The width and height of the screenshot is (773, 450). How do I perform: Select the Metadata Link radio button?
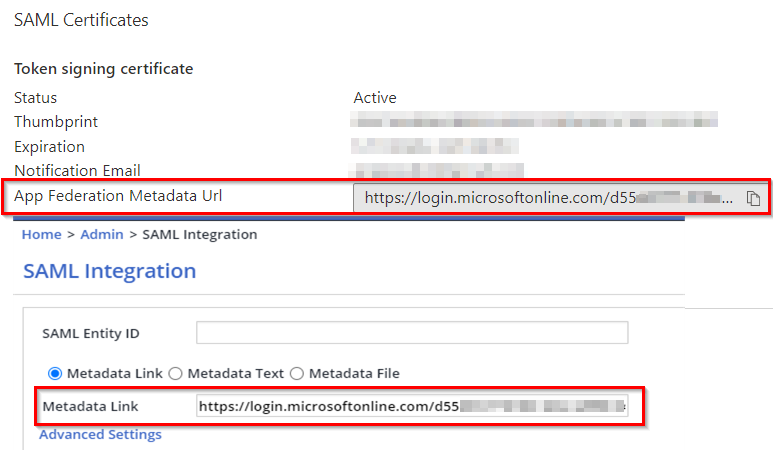pos(55,373)
